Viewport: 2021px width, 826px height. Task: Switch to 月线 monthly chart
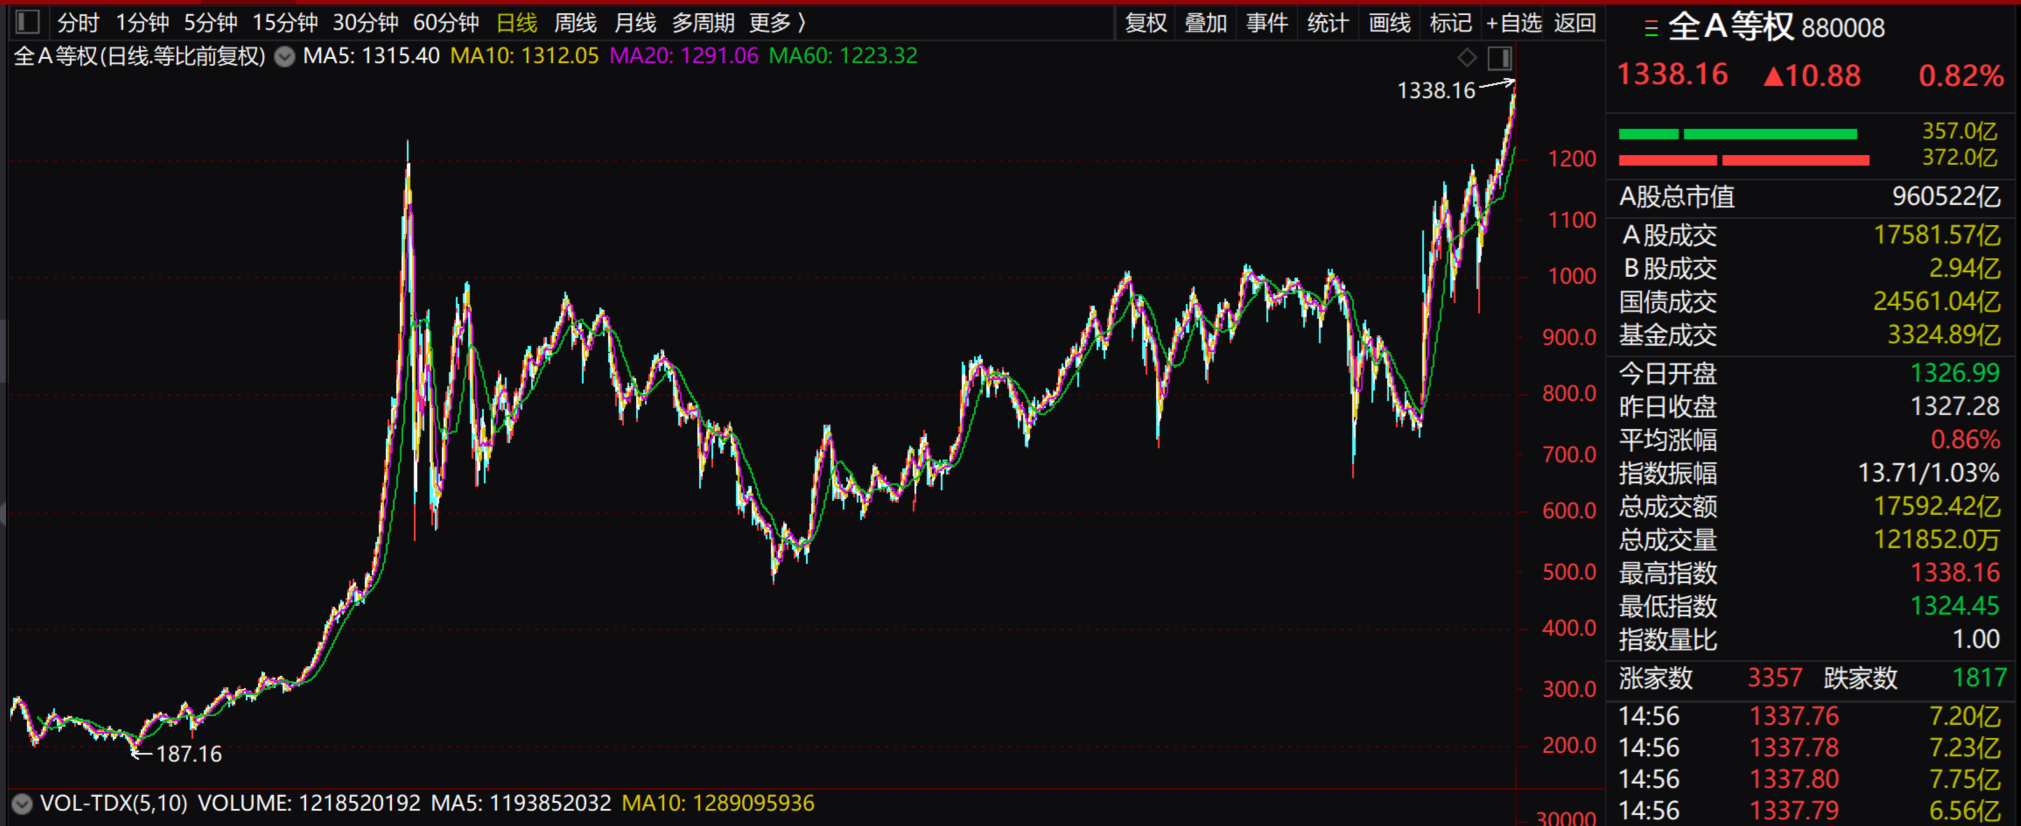(635, 22)
